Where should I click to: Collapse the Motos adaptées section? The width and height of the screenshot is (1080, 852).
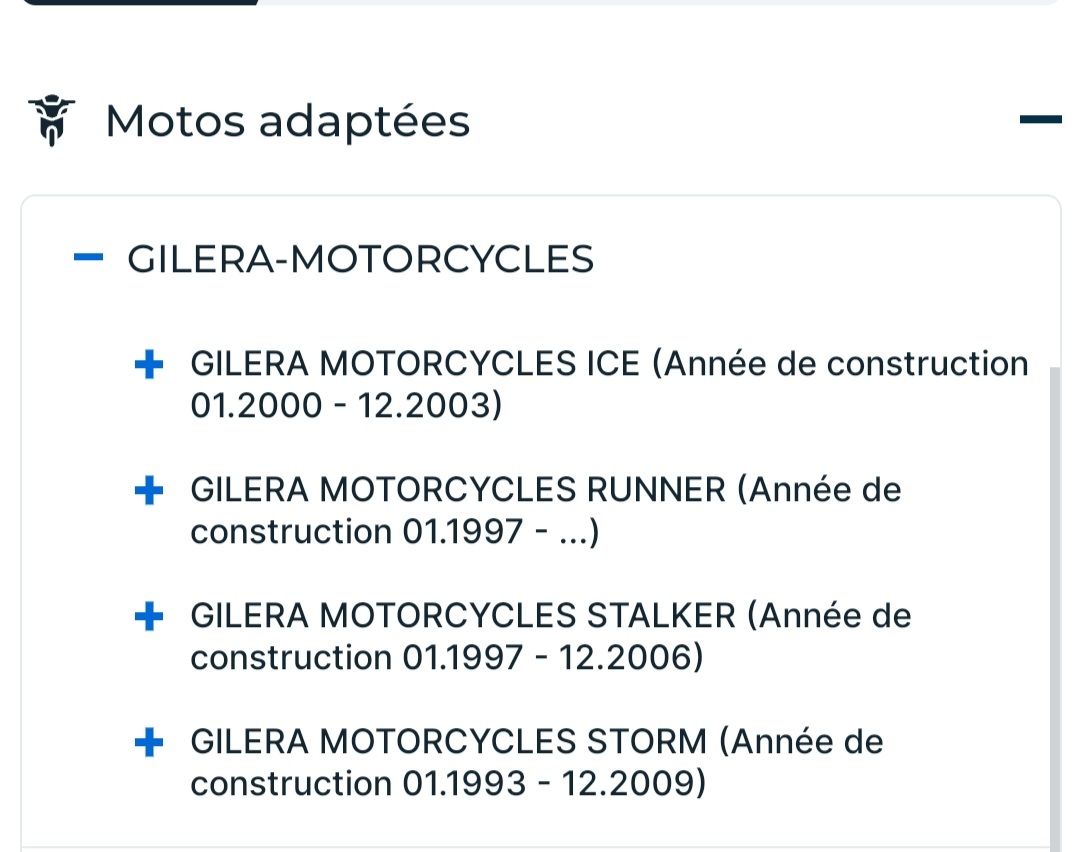pos(1040,120)
